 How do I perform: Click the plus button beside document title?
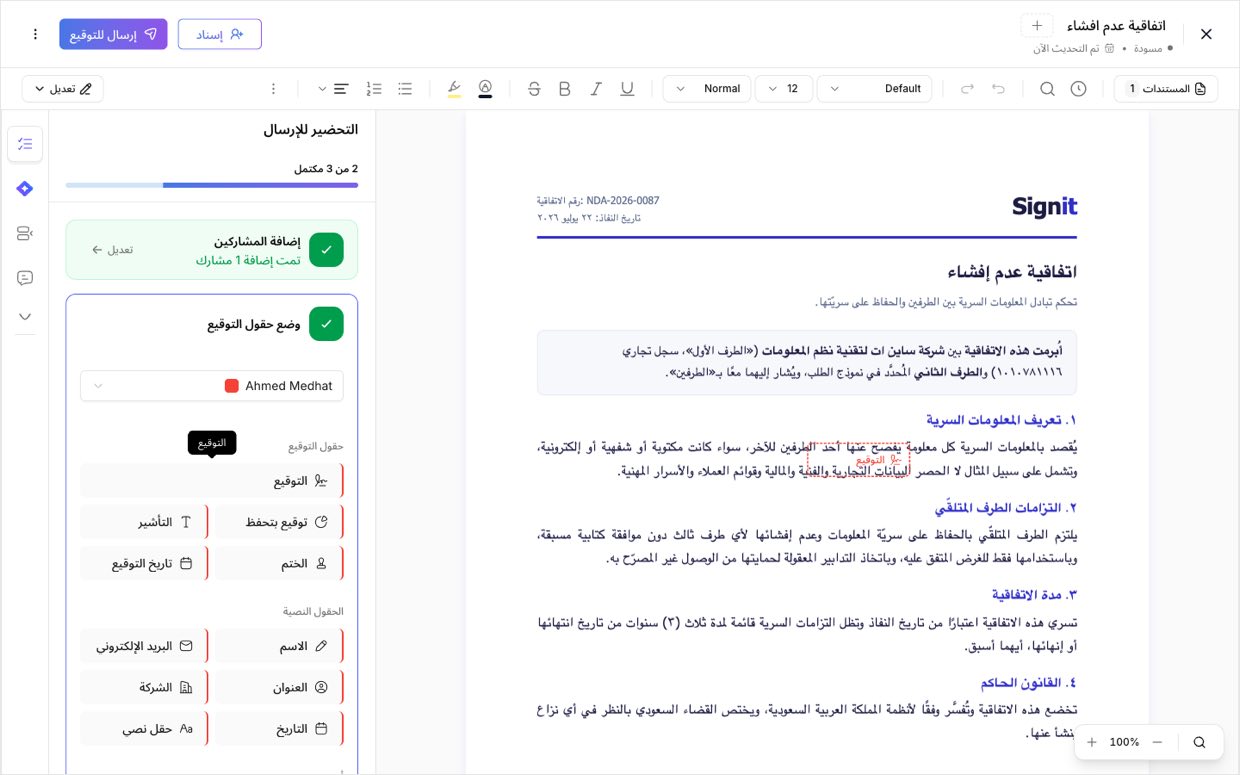click(x=1037, y=25)
